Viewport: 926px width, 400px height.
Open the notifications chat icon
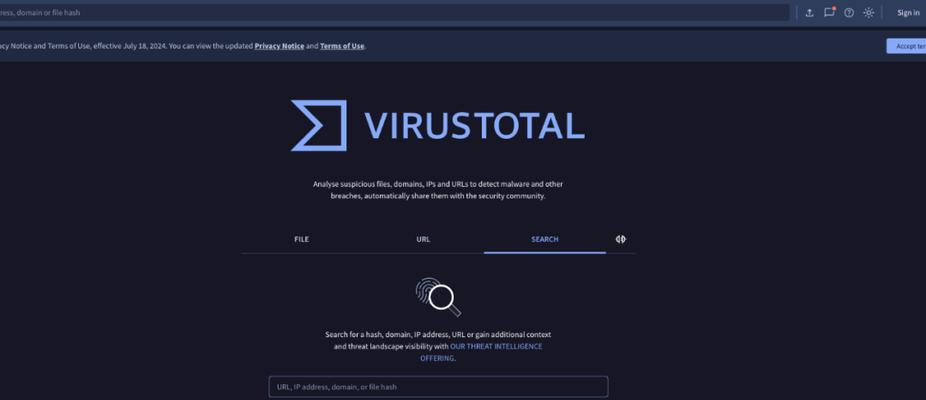(829, 12)
